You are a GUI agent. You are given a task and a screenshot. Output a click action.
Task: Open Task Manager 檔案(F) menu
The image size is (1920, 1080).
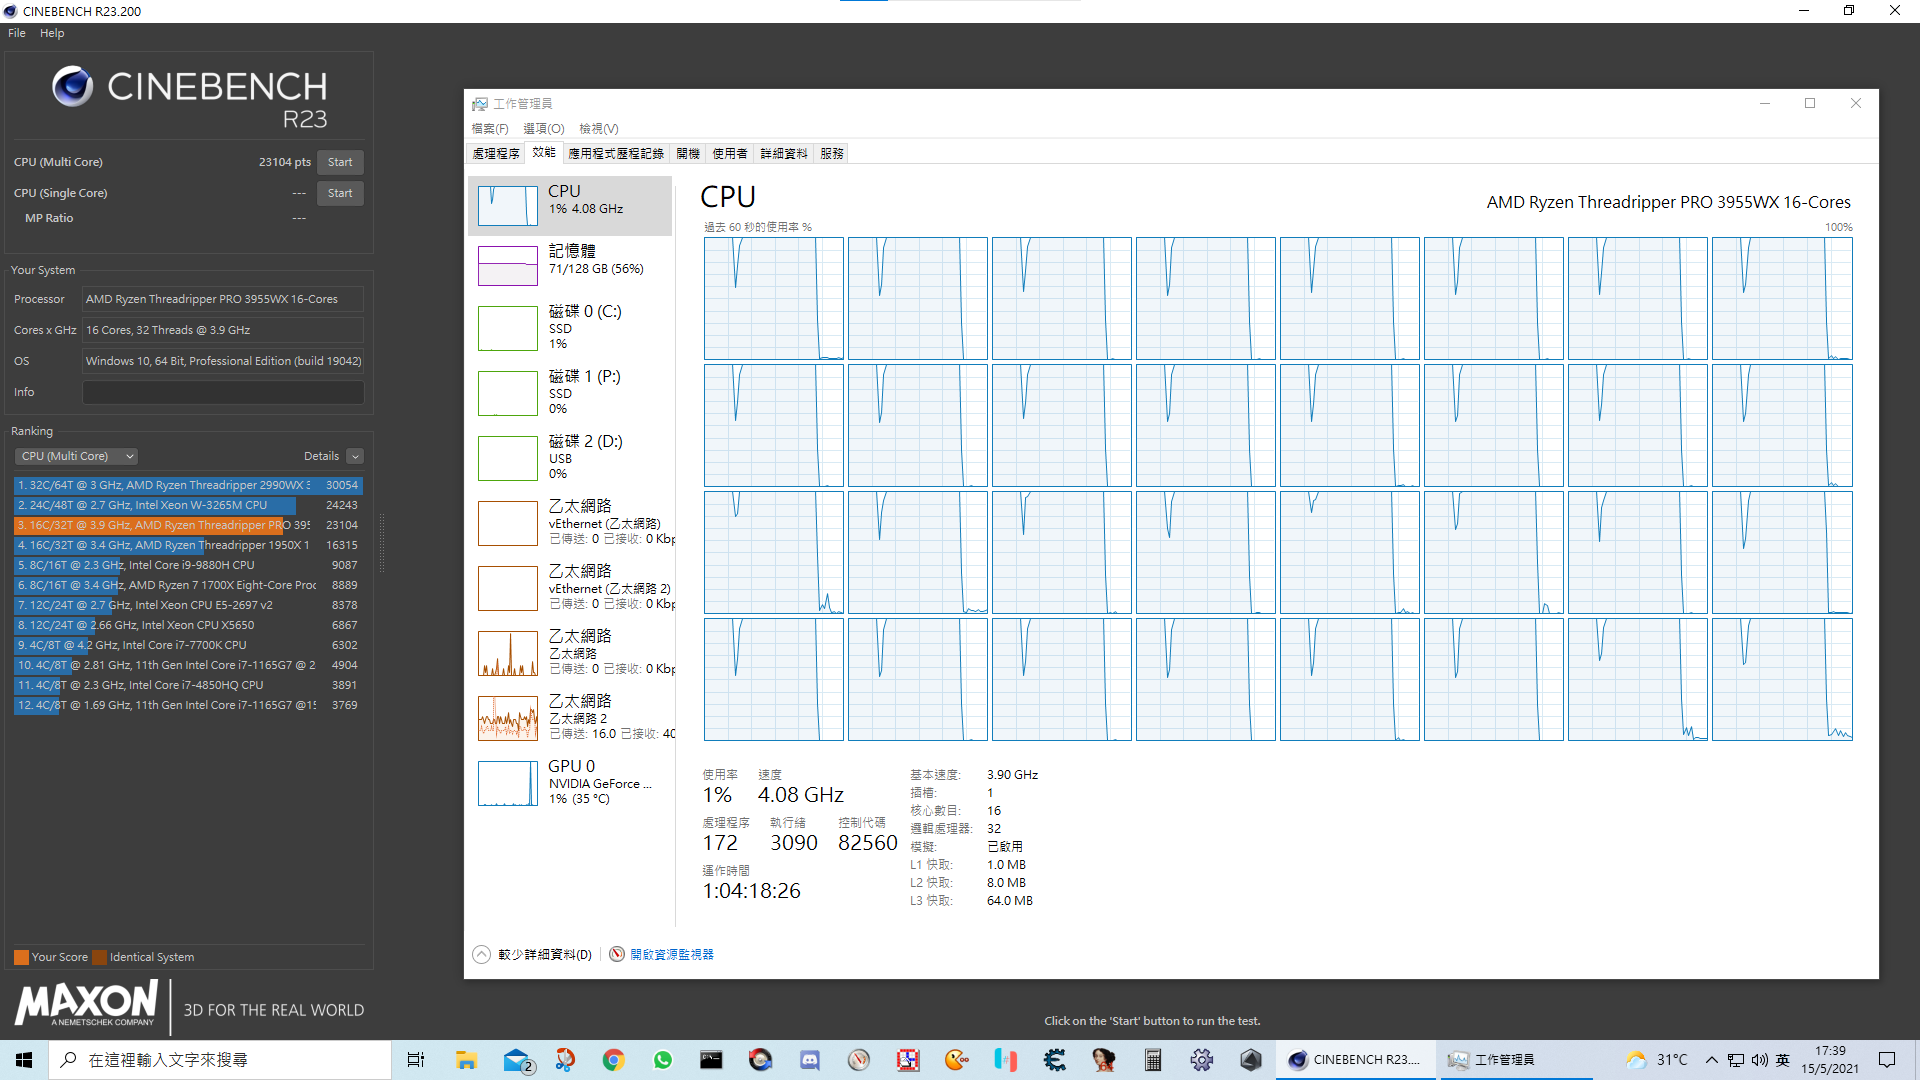pyautogui.click(x=490, y=129)
